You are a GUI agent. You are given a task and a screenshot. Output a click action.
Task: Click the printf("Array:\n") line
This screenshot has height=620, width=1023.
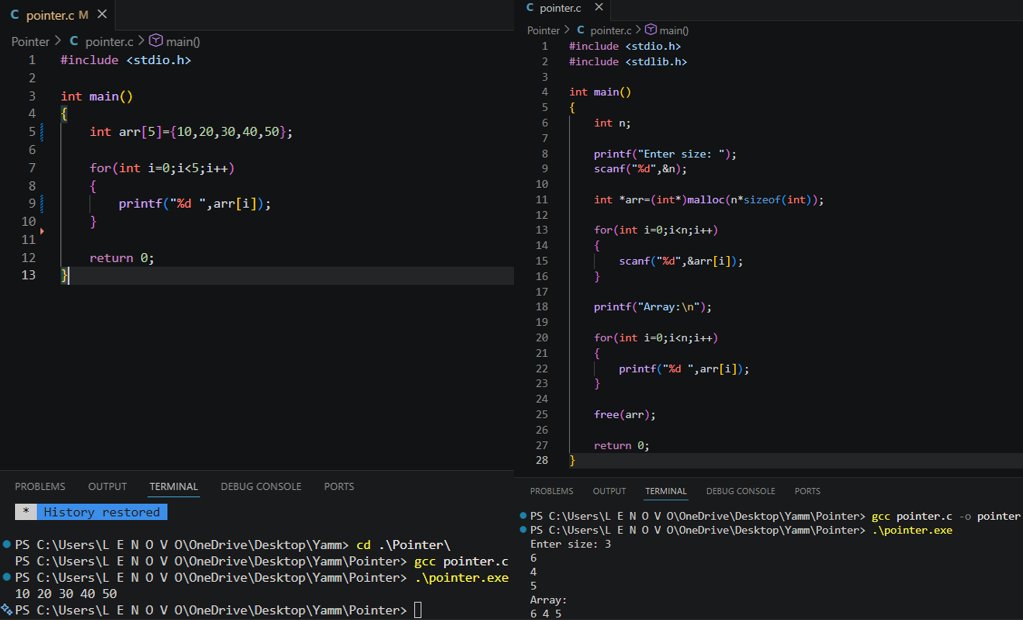coord(652,307)
